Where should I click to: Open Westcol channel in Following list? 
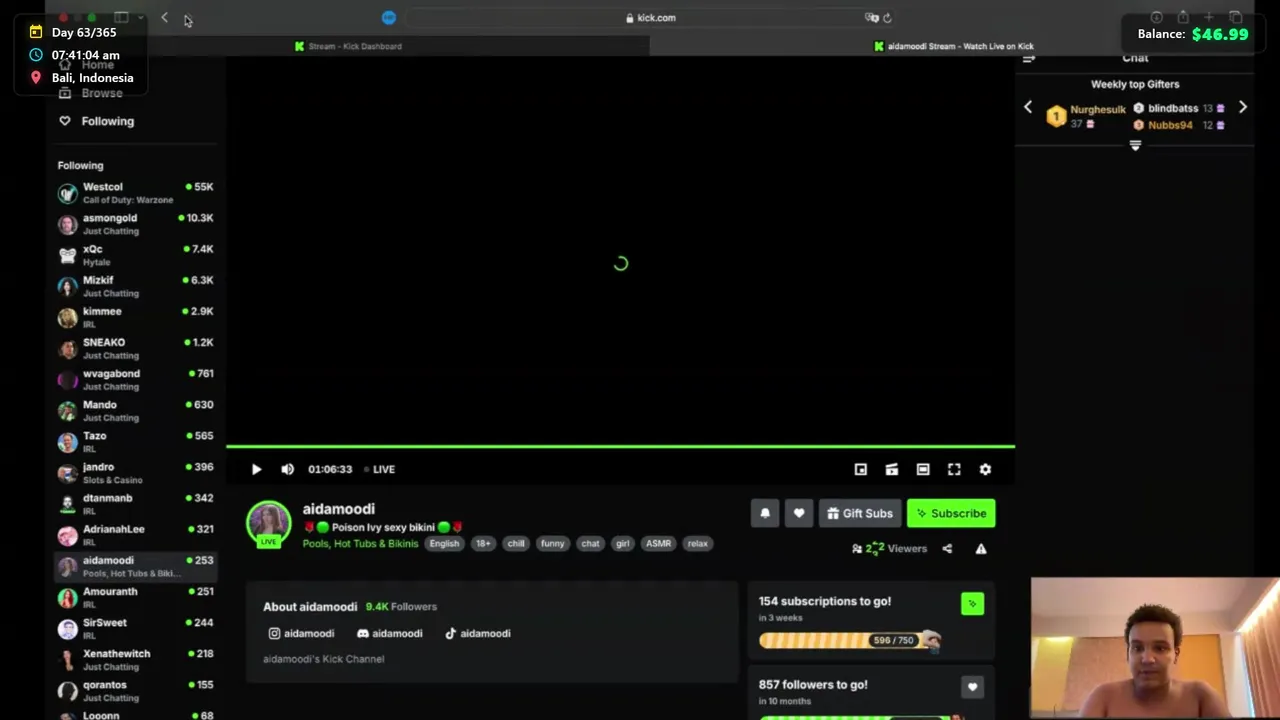click(135, 192)
